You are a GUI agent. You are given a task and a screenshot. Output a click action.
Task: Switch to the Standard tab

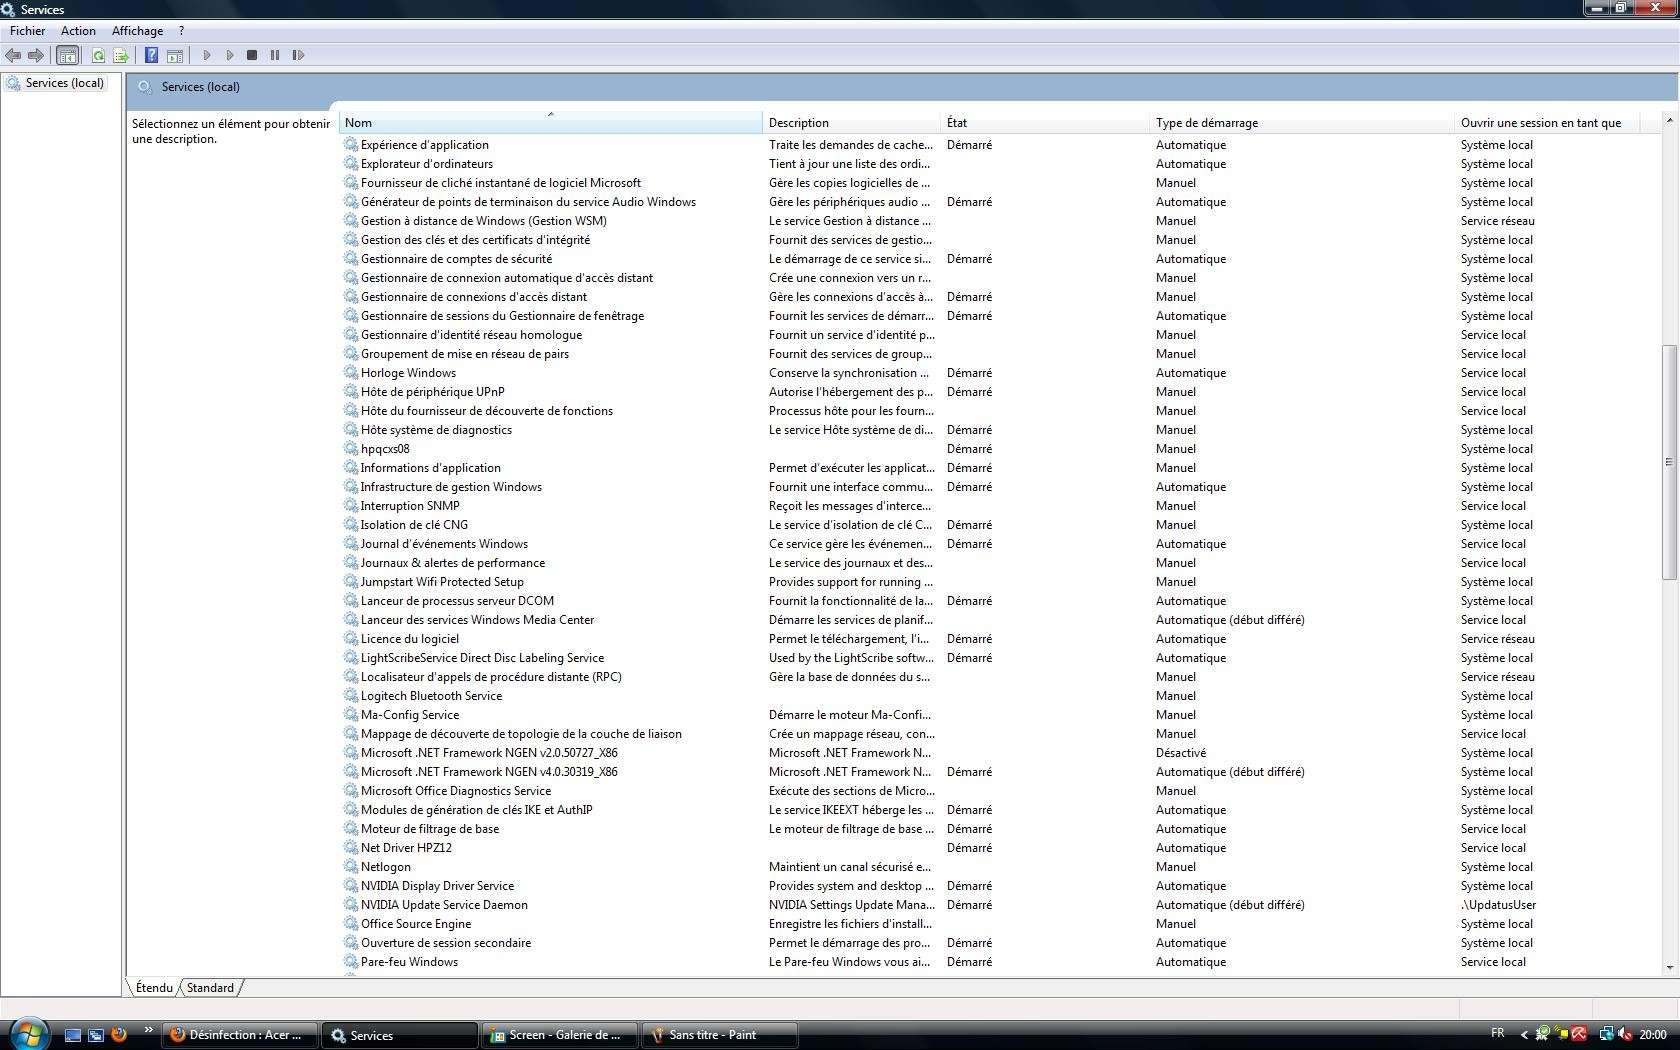(210, 988)
